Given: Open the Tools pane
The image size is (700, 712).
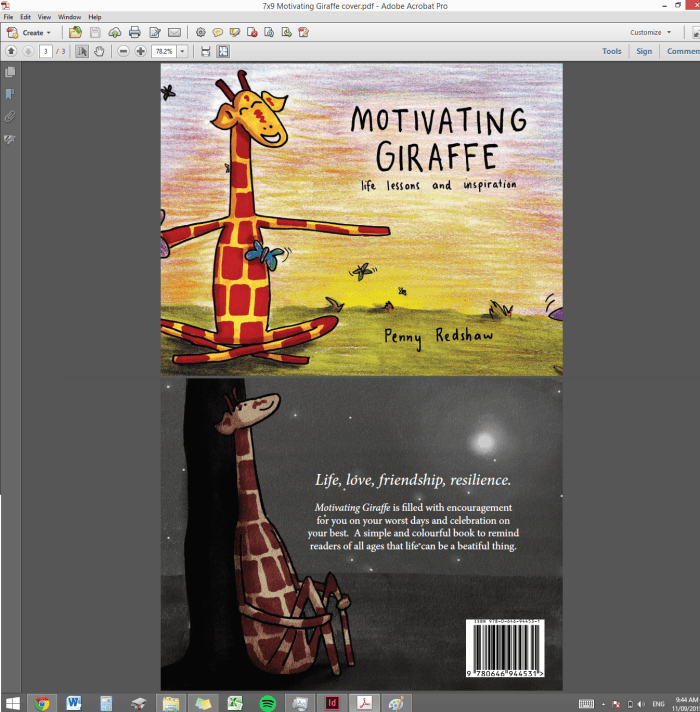Looking at the screenshot, I should coord(611,51).
